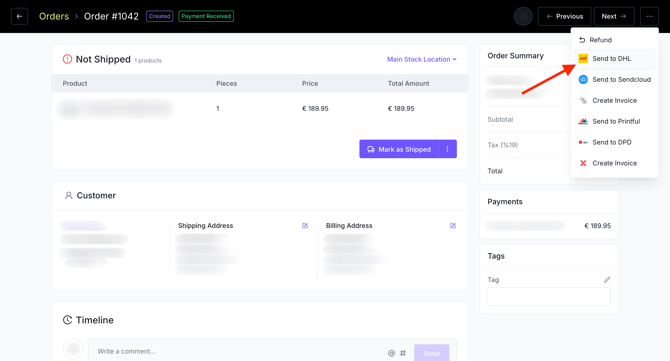Click the Total Amount column header
This screenshot has height=361, width=670.
pyautogui.click(x=408, y=83)
